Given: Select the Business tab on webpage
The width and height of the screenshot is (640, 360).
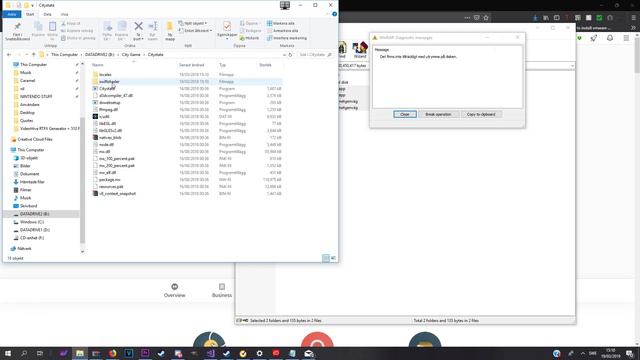Looking at the screenshot, I should tap(222, 290).
